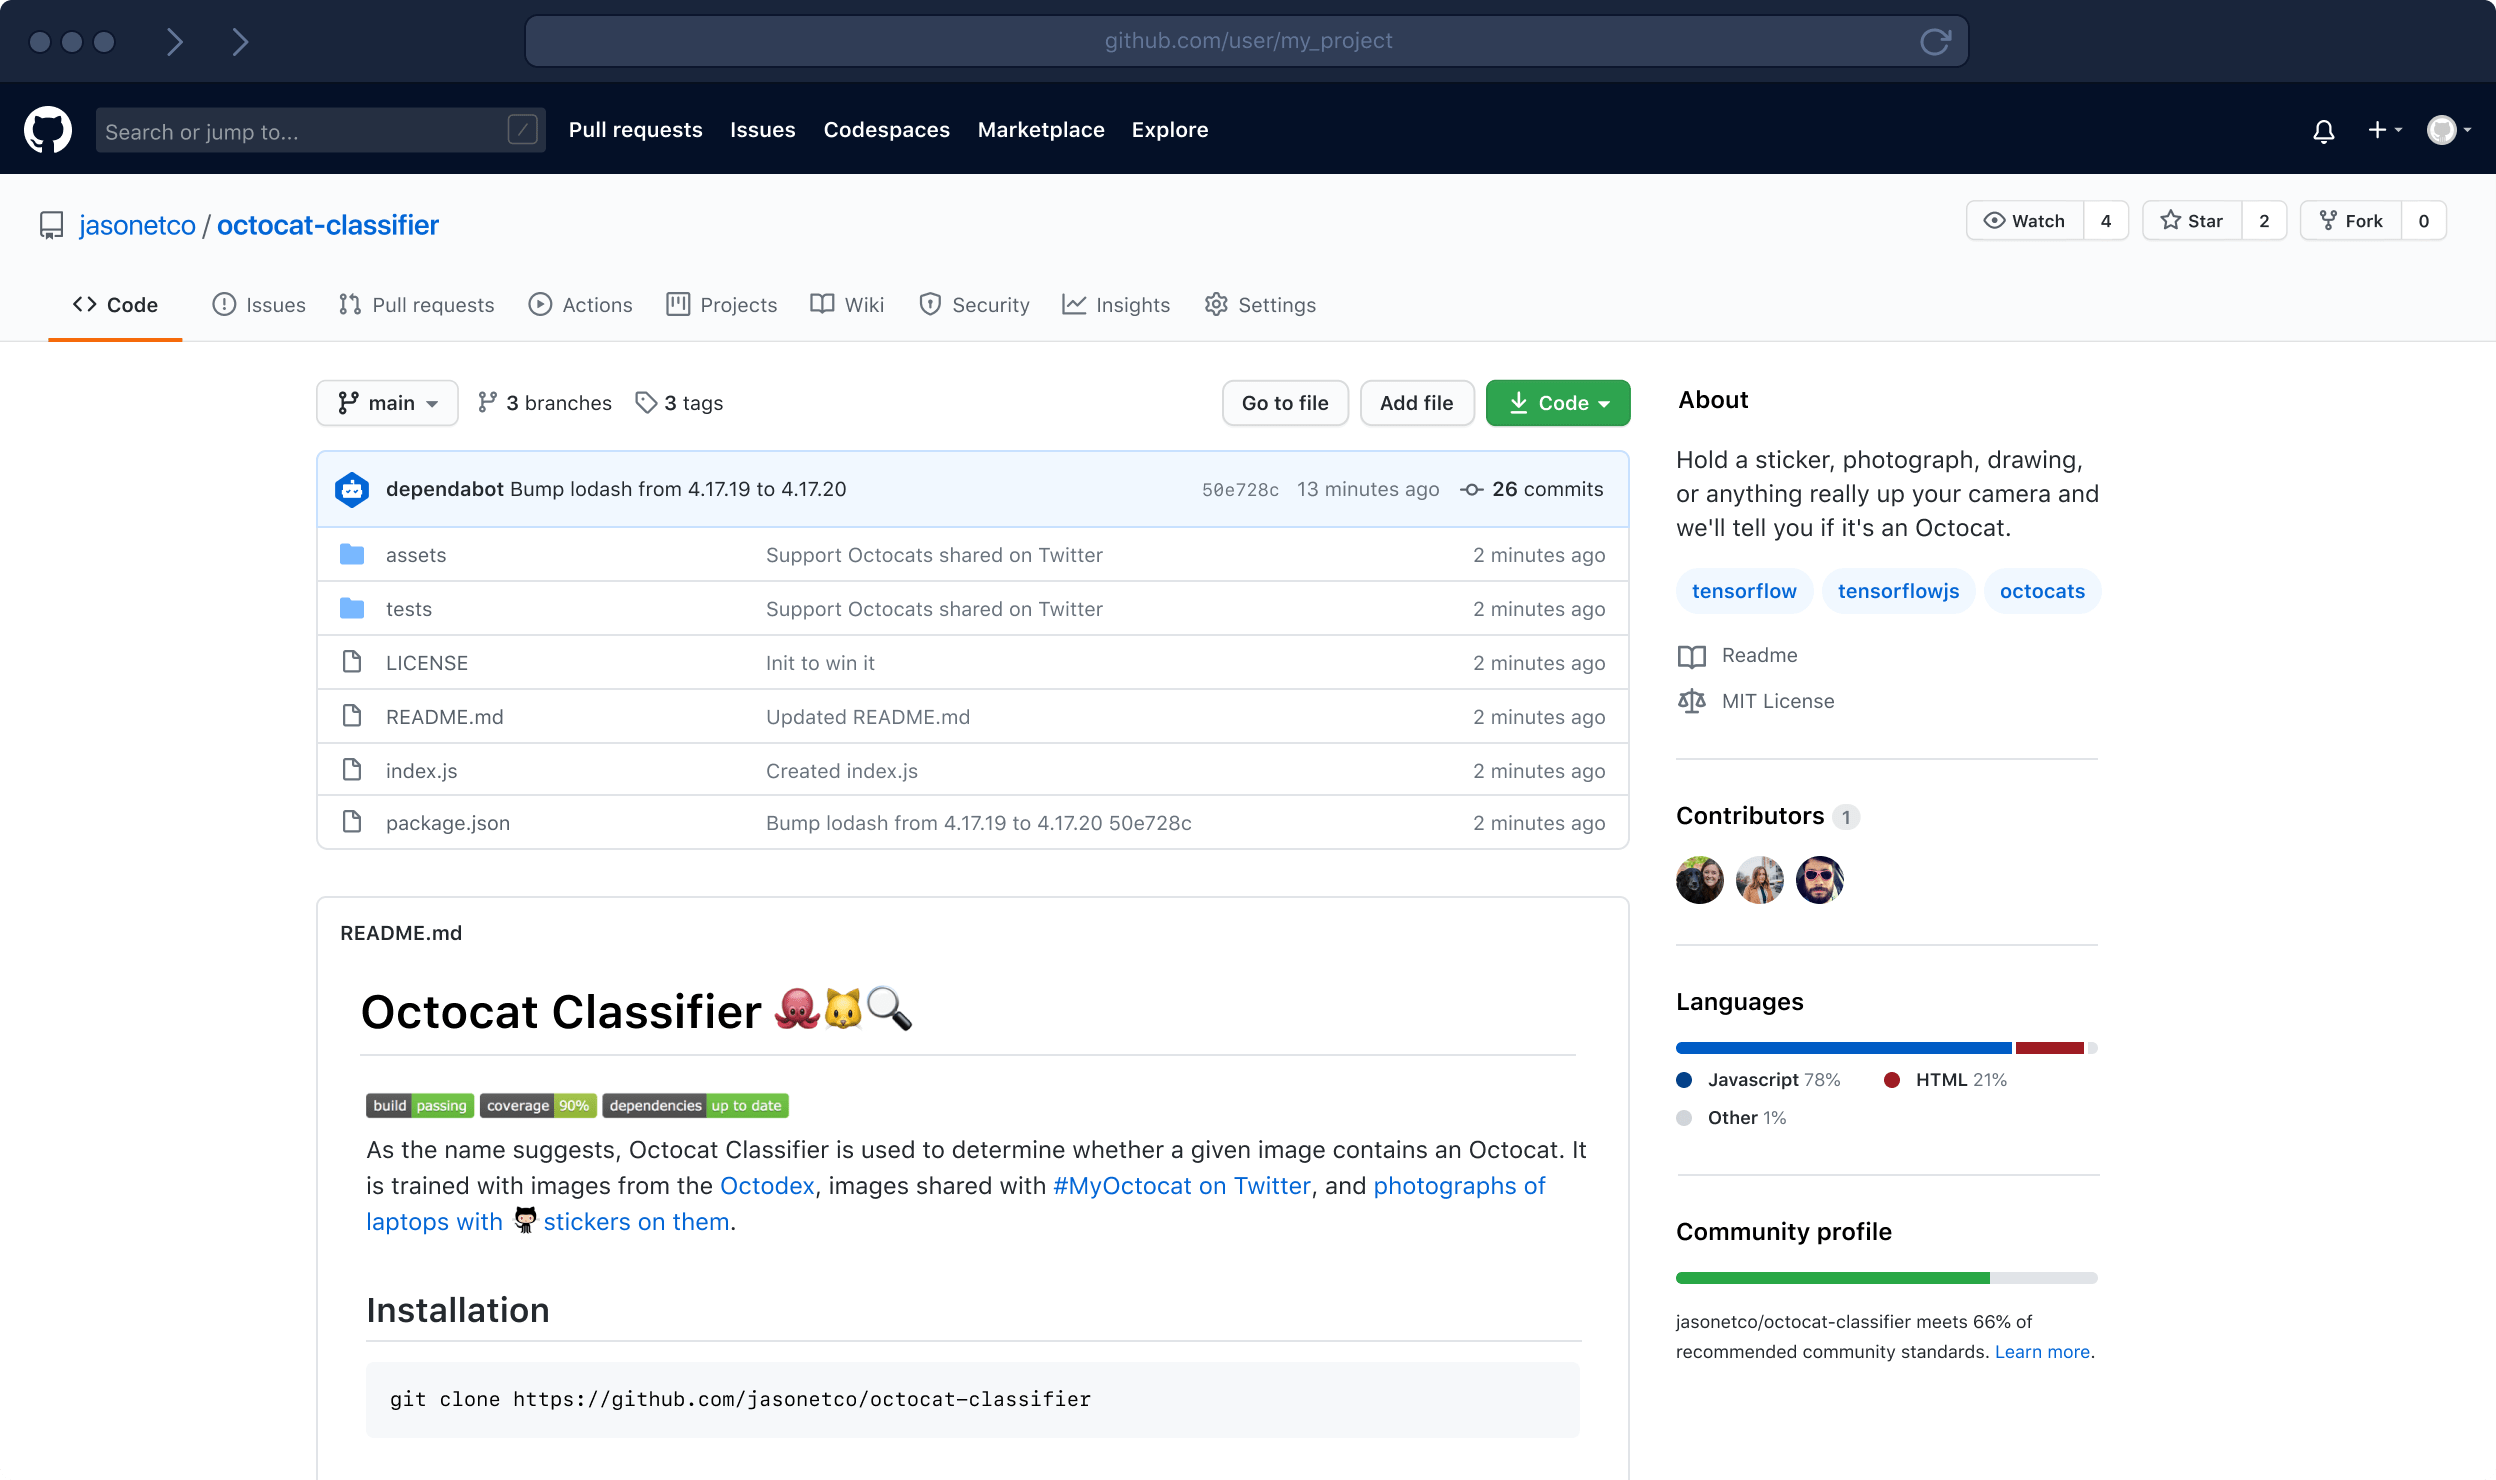Viewport: 2496px width, 1480px height.
Task: Switch to the Issues tab
Action: coord(275,303)
